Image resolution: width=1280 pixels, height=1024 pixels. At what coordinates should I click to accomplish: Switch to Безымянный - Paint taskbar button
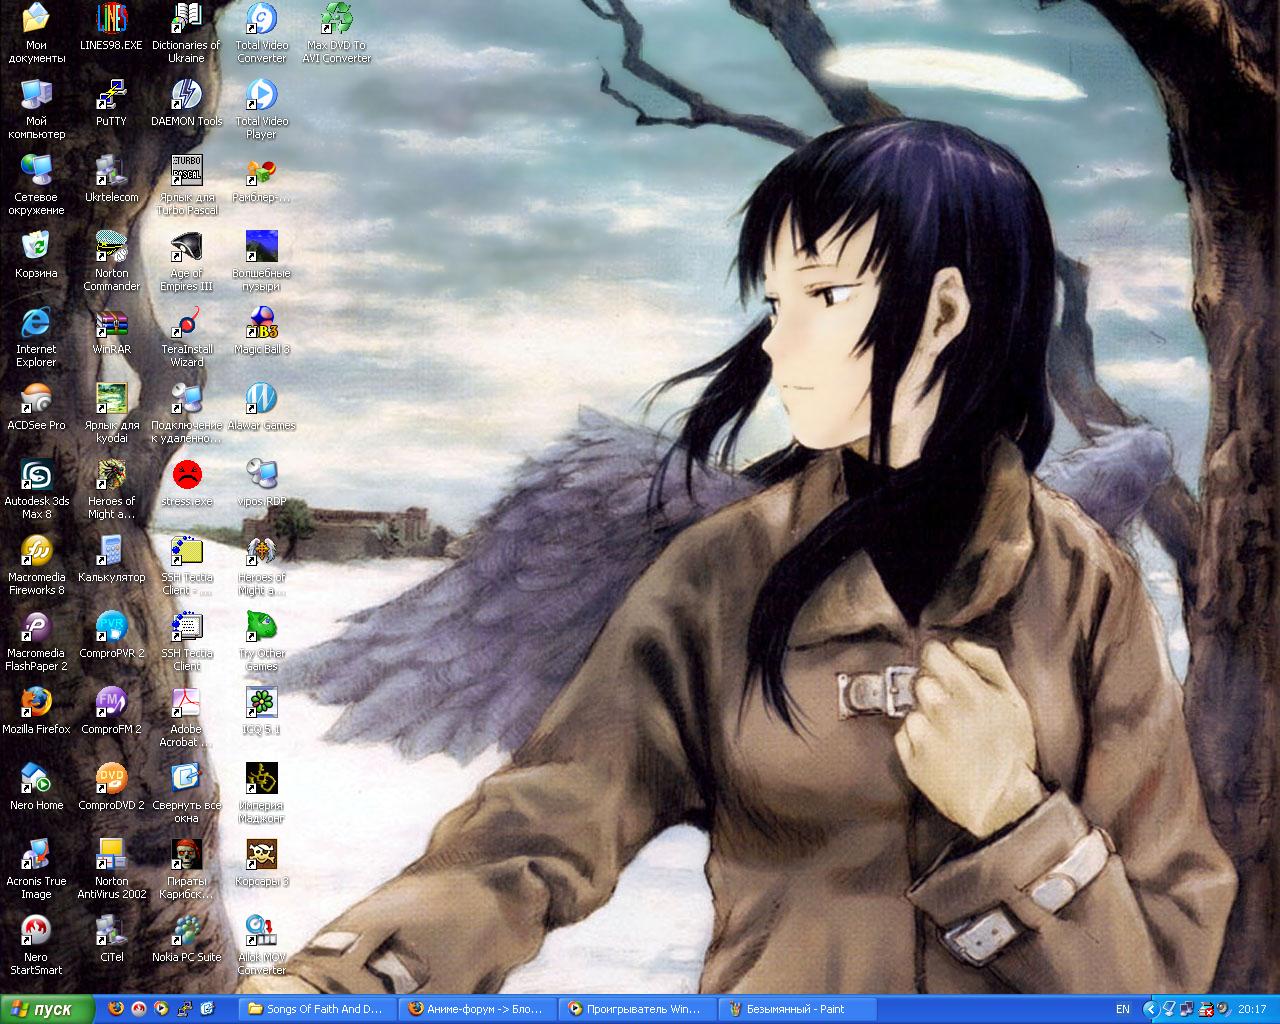(797, 1009)
